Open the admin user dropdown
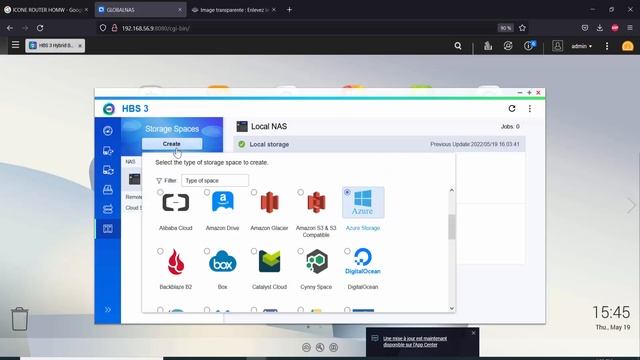 582,46
